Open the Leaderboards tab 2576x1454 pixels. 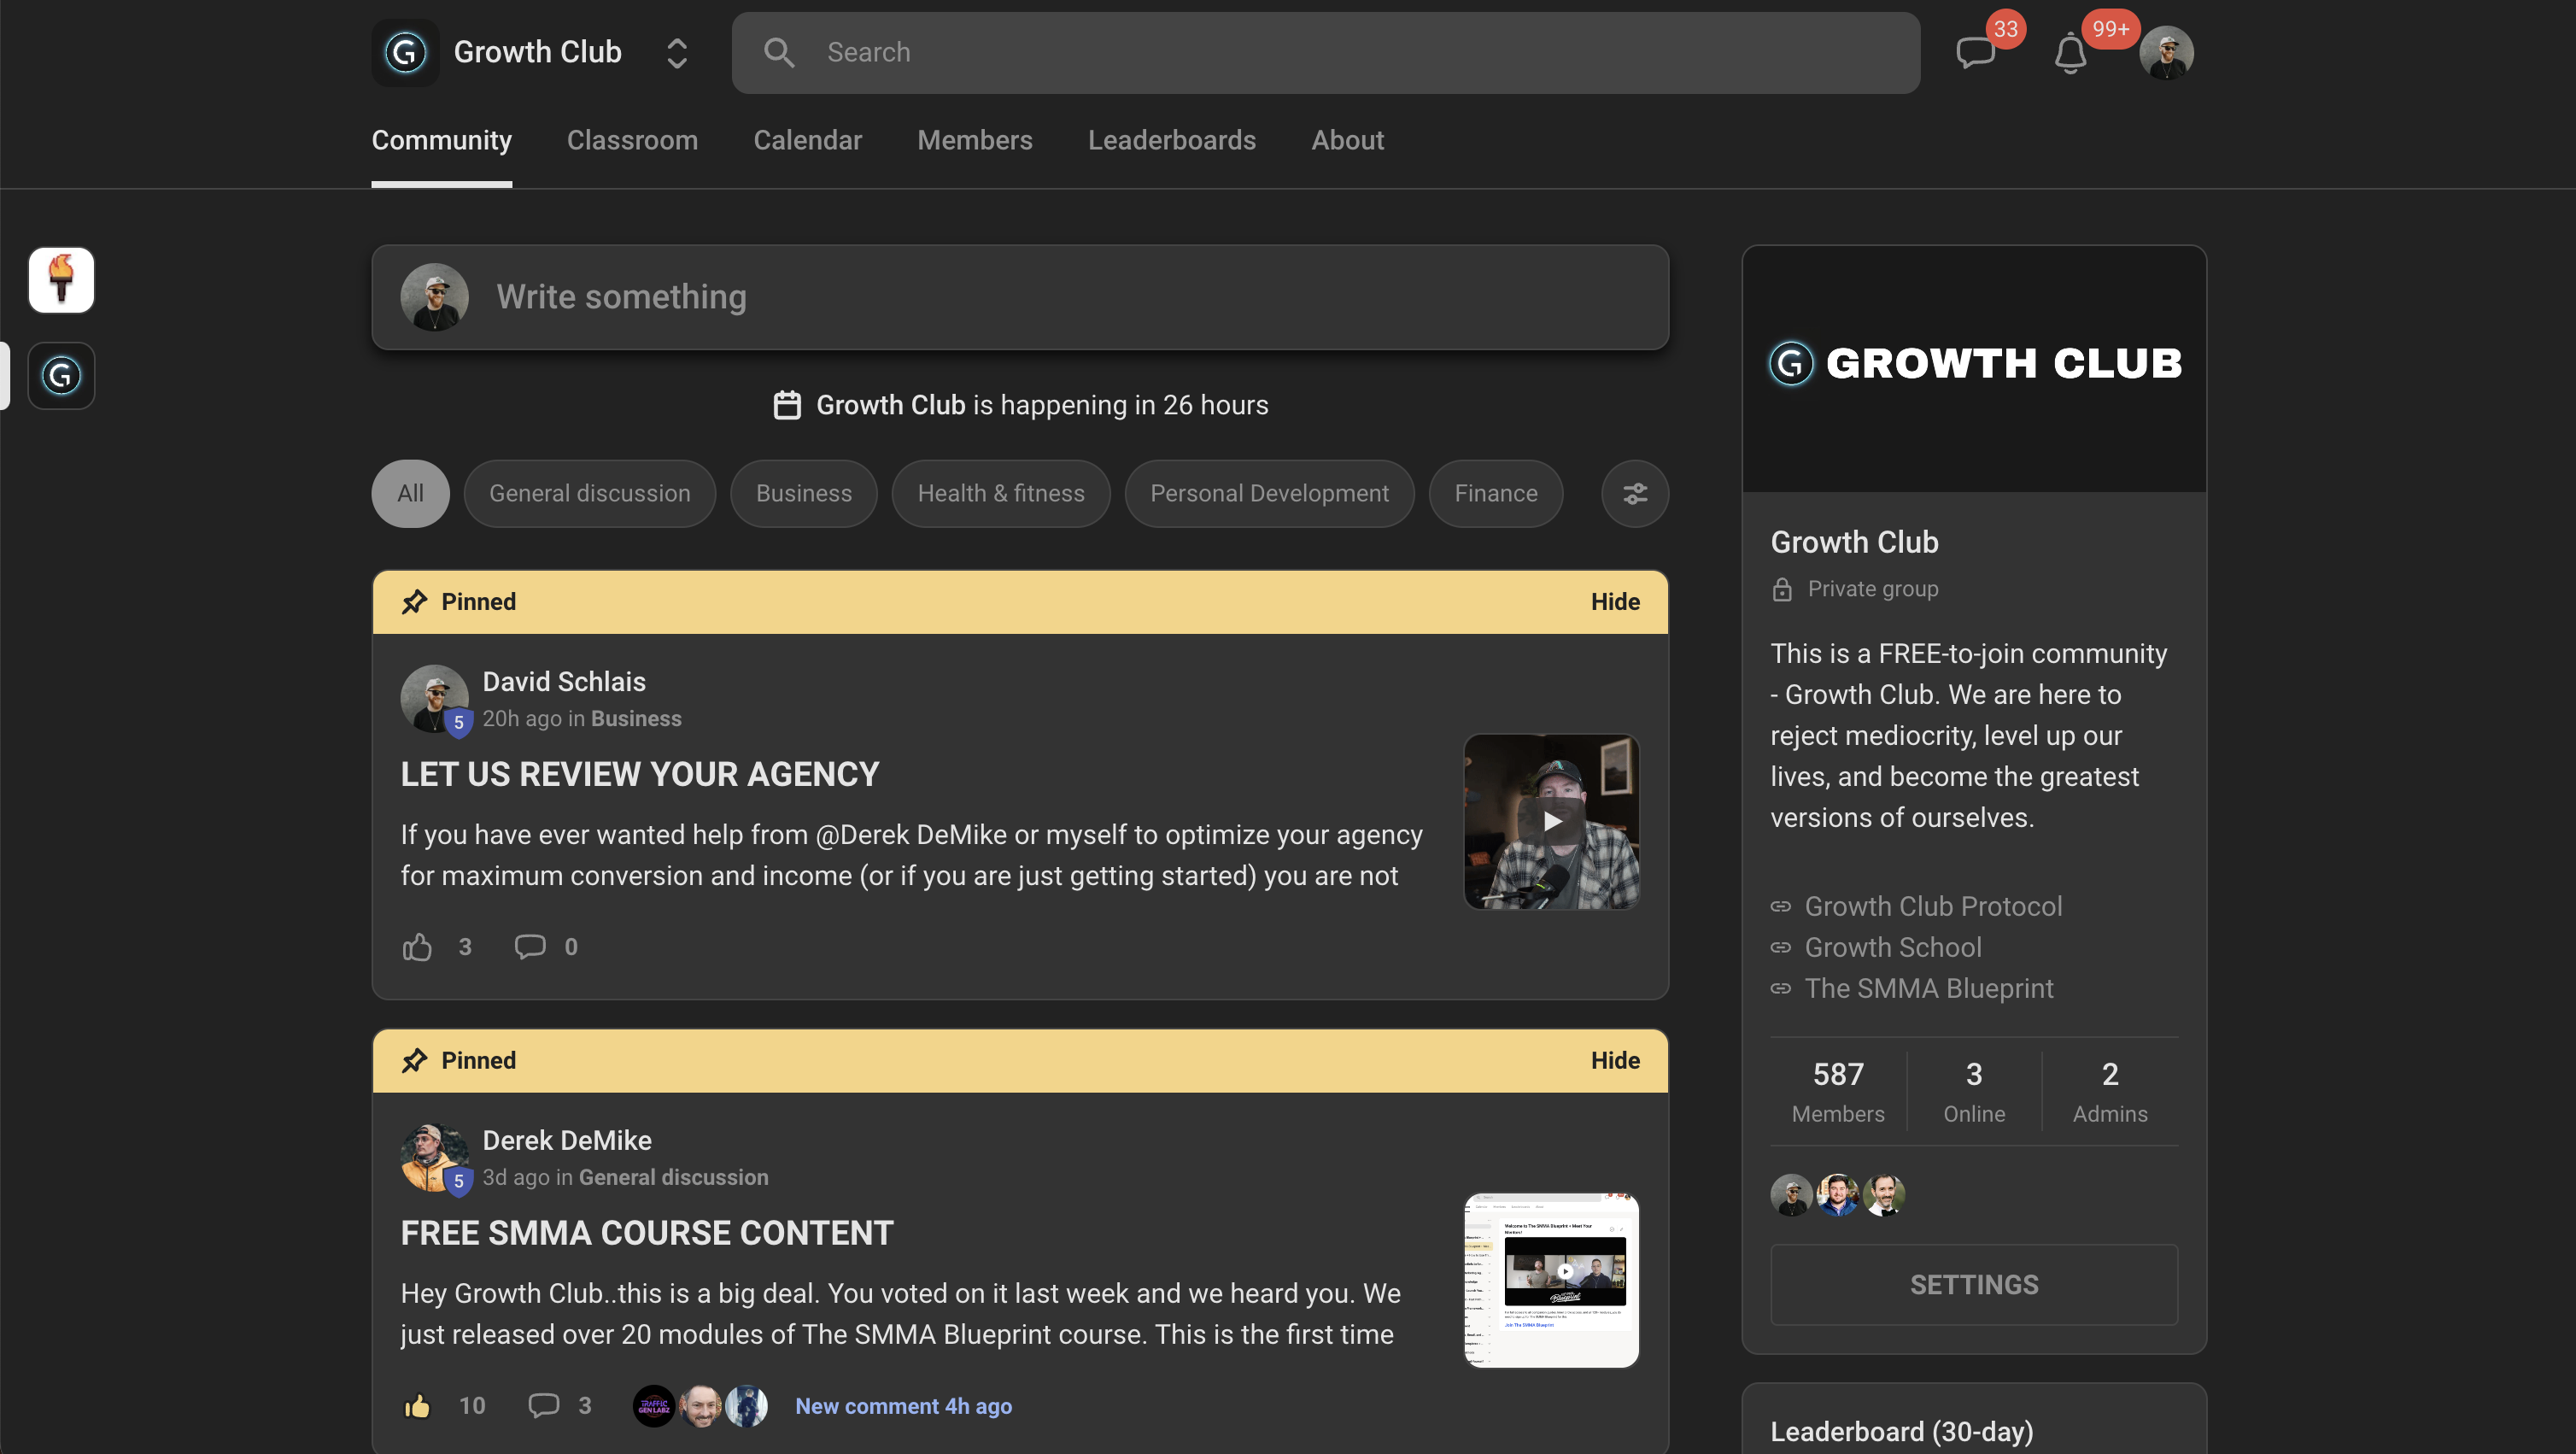pos(1171,141)
